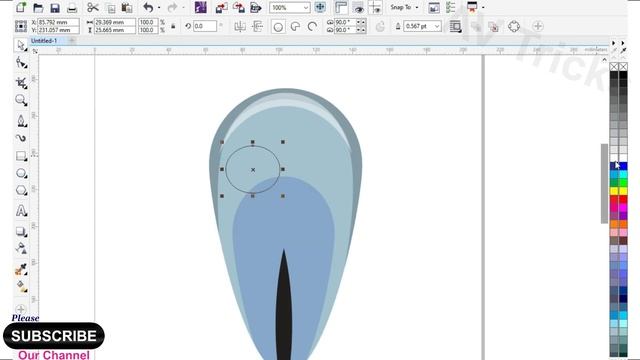
Task: Click the Convert to curves icon
Action: [x=514, y=27]
